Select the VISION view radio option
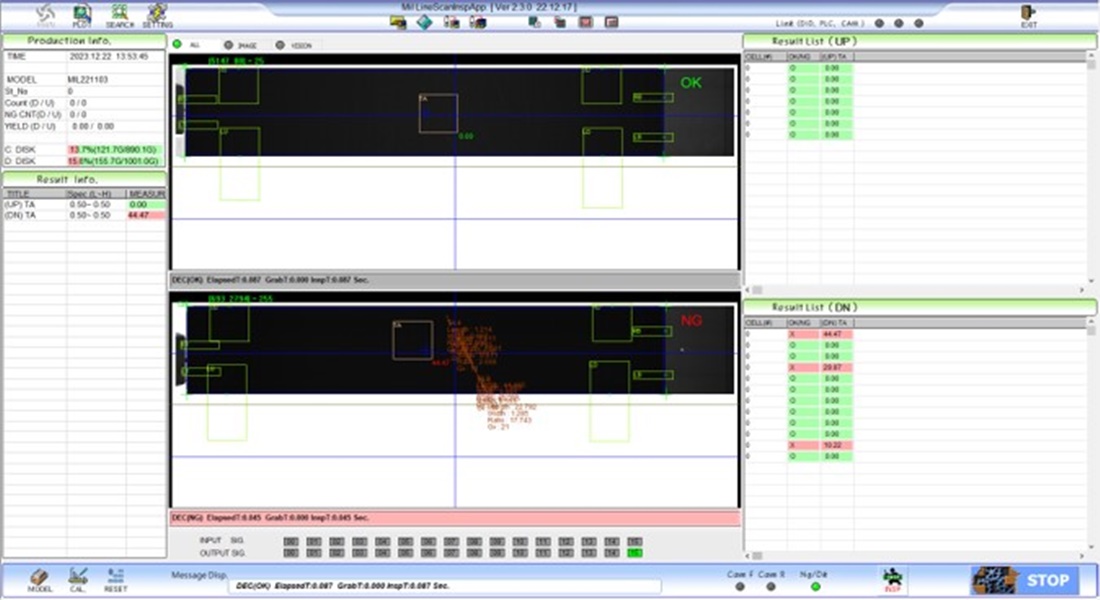The height and width of the screenshot is (600, 1100). click(x=281, y=45)
